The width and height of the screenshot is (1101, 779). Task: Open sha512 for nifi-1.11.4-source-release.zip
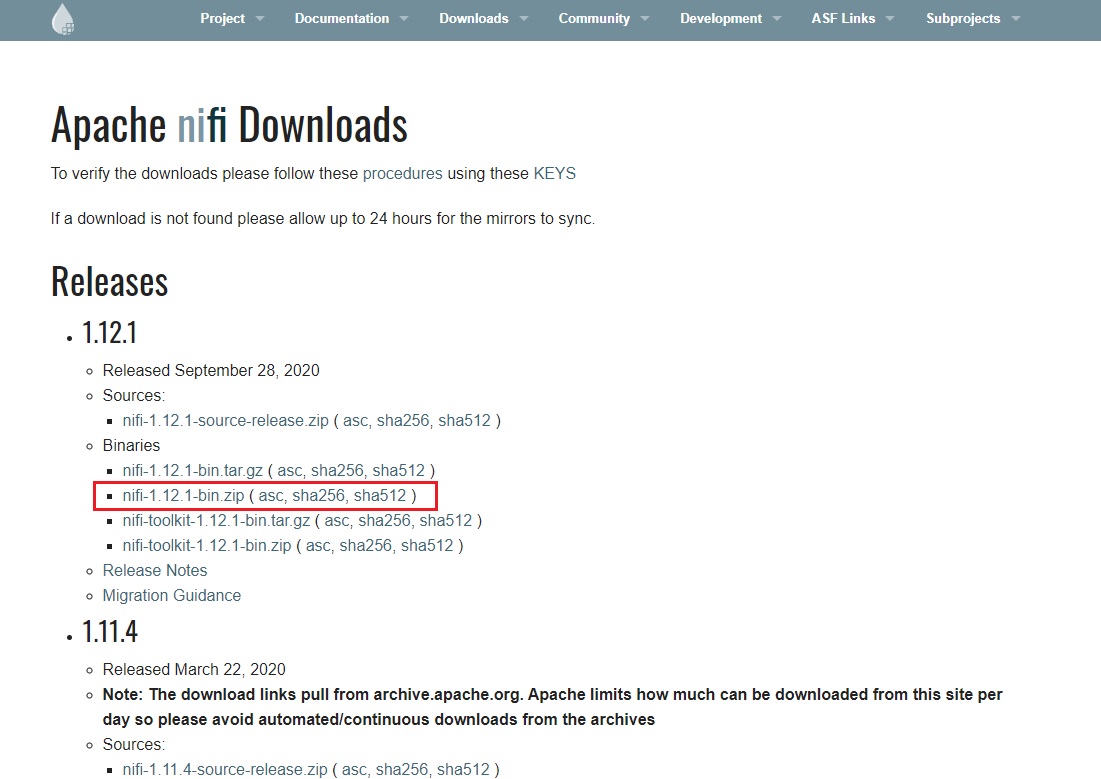[x=463, y=770]
